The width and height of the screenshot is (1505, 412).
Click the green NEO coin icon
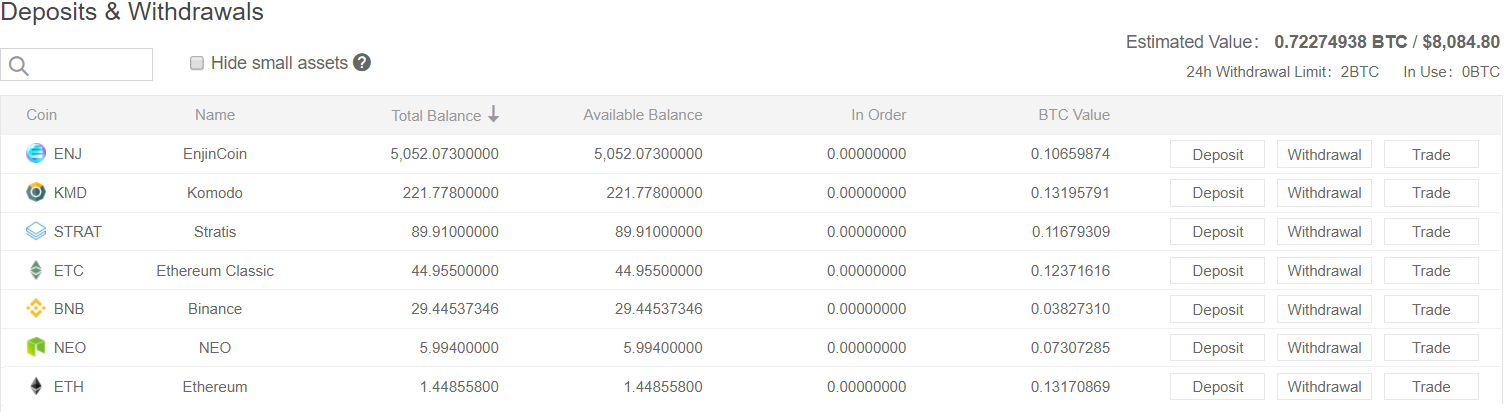tap(36, 348)
